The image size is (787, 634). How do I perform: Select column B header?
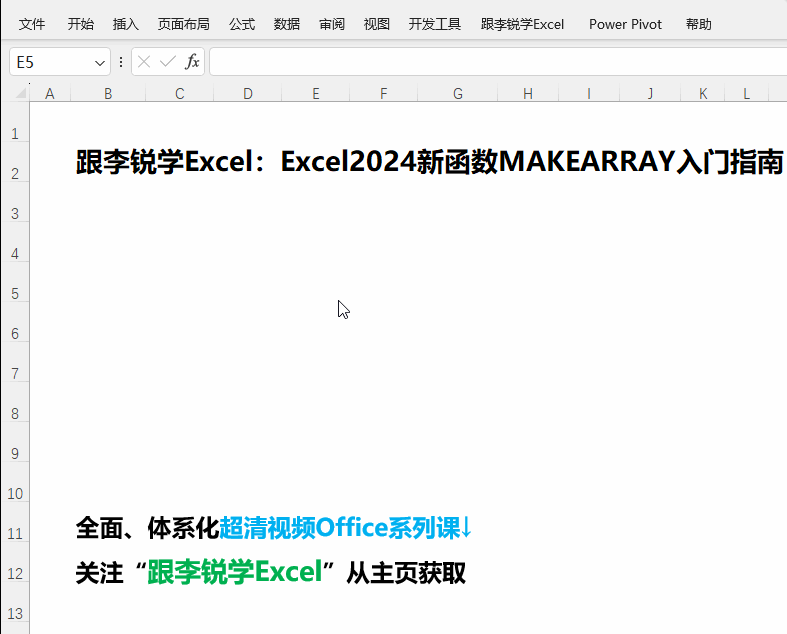[108, 93]
